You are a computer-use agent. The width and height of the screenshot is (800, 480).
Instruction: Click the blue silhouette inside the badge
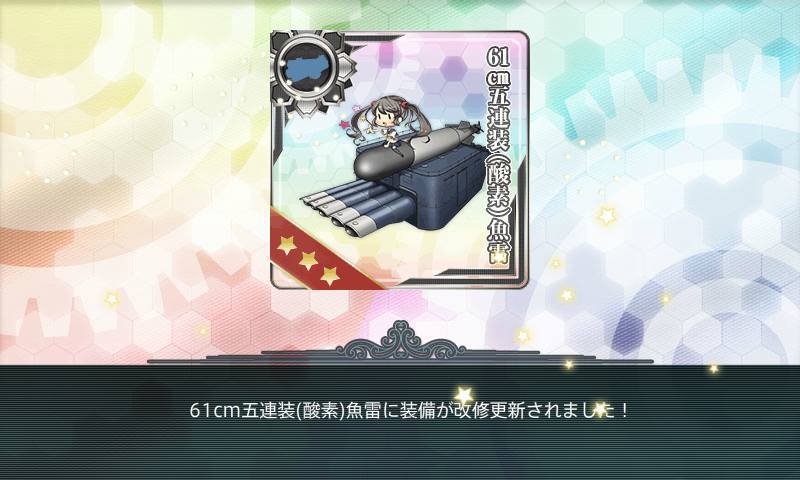(x=308, y=67)
